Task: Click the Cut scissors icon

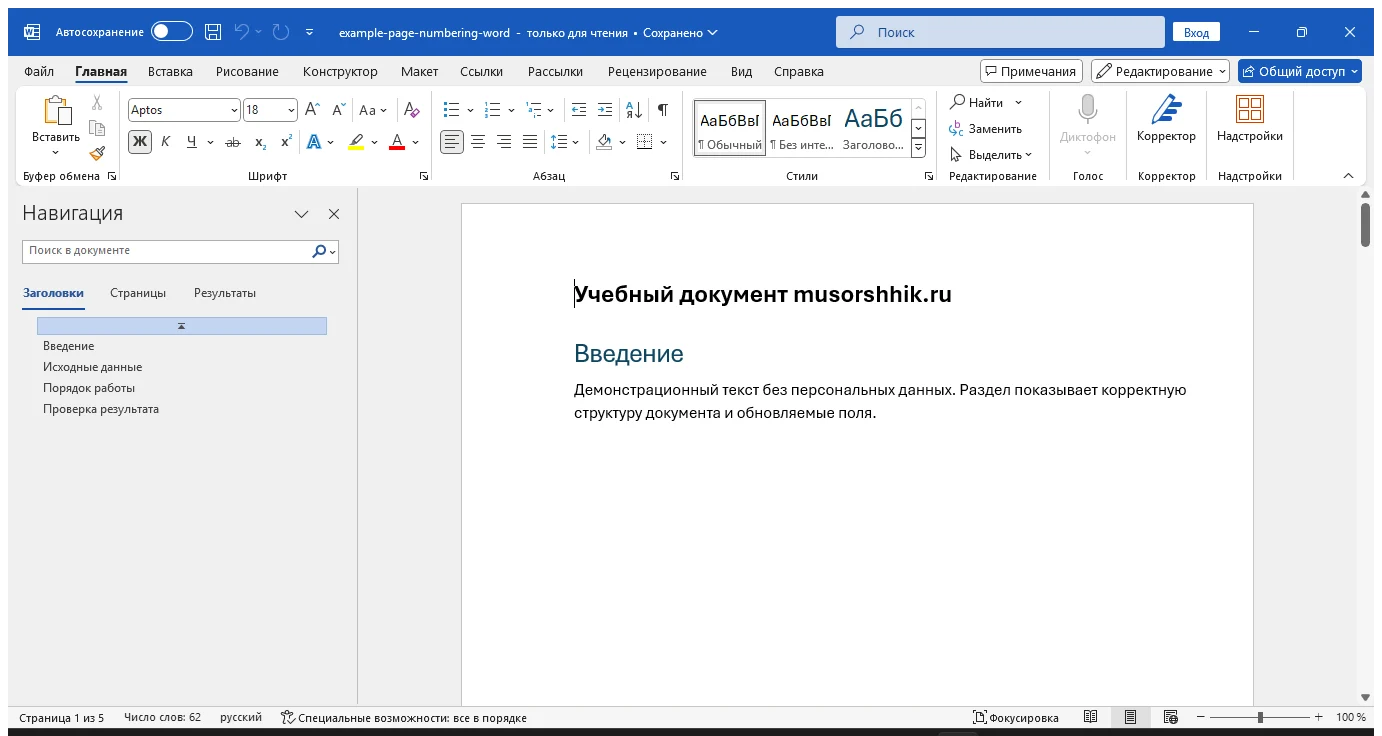Action: [x=97, y=102]
